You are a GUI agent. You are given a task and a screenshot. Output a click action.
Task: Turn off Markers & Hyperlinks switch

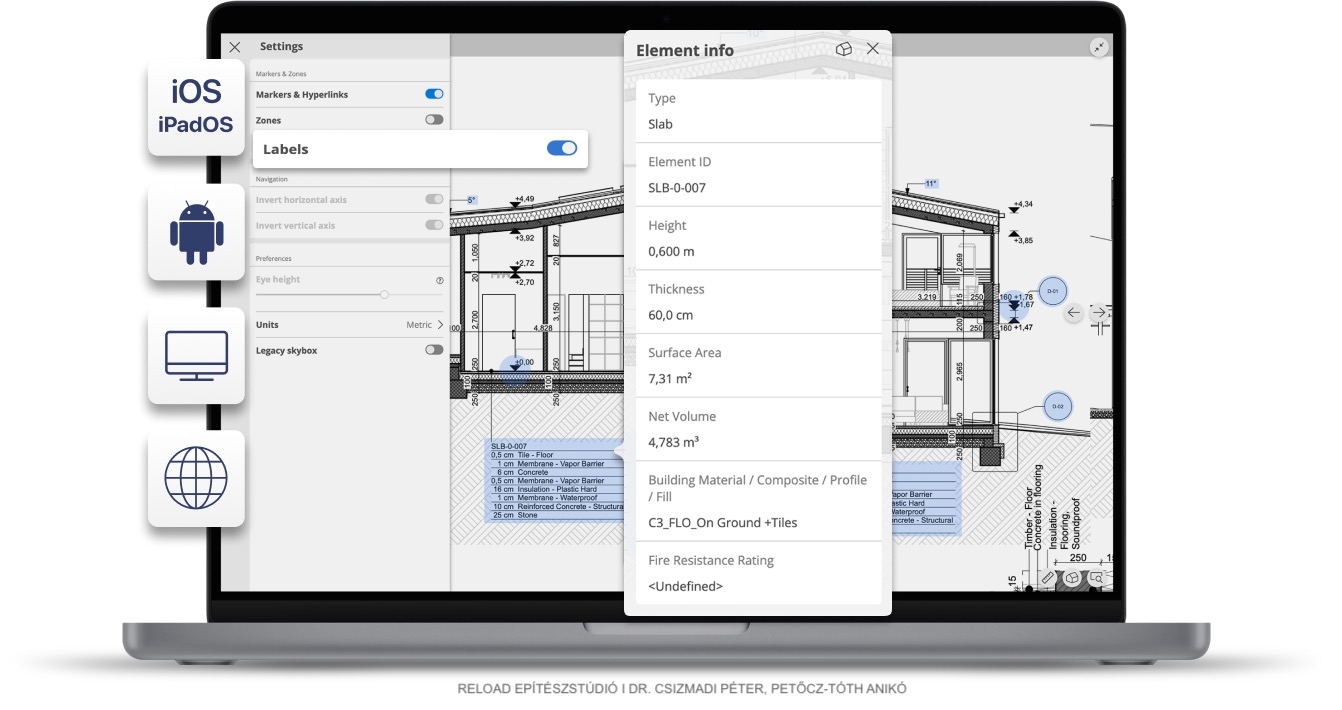coord(434,94)
